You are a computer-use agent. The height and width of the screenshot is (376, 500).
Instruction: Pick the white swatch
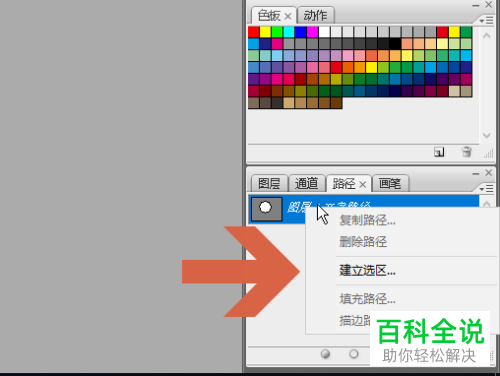pos(324,32)
